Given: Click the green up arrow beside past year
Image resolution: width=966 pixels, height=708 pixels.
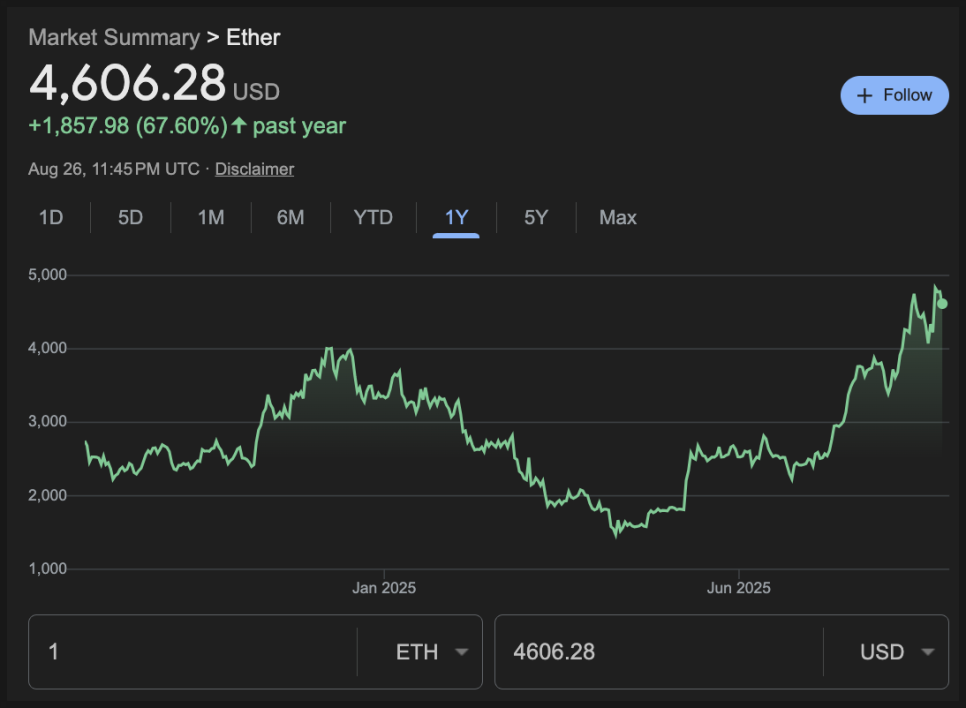Looking at the screenshot, I should [239, 126].
